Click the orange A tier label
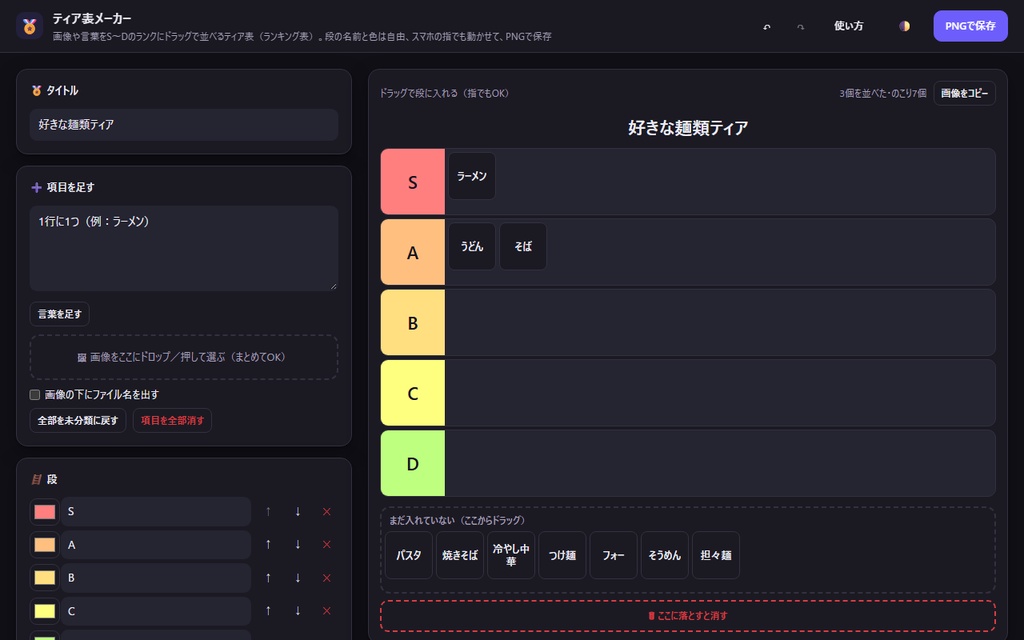The width and height of the screenshot is (1024, 640). coord(413,252)
